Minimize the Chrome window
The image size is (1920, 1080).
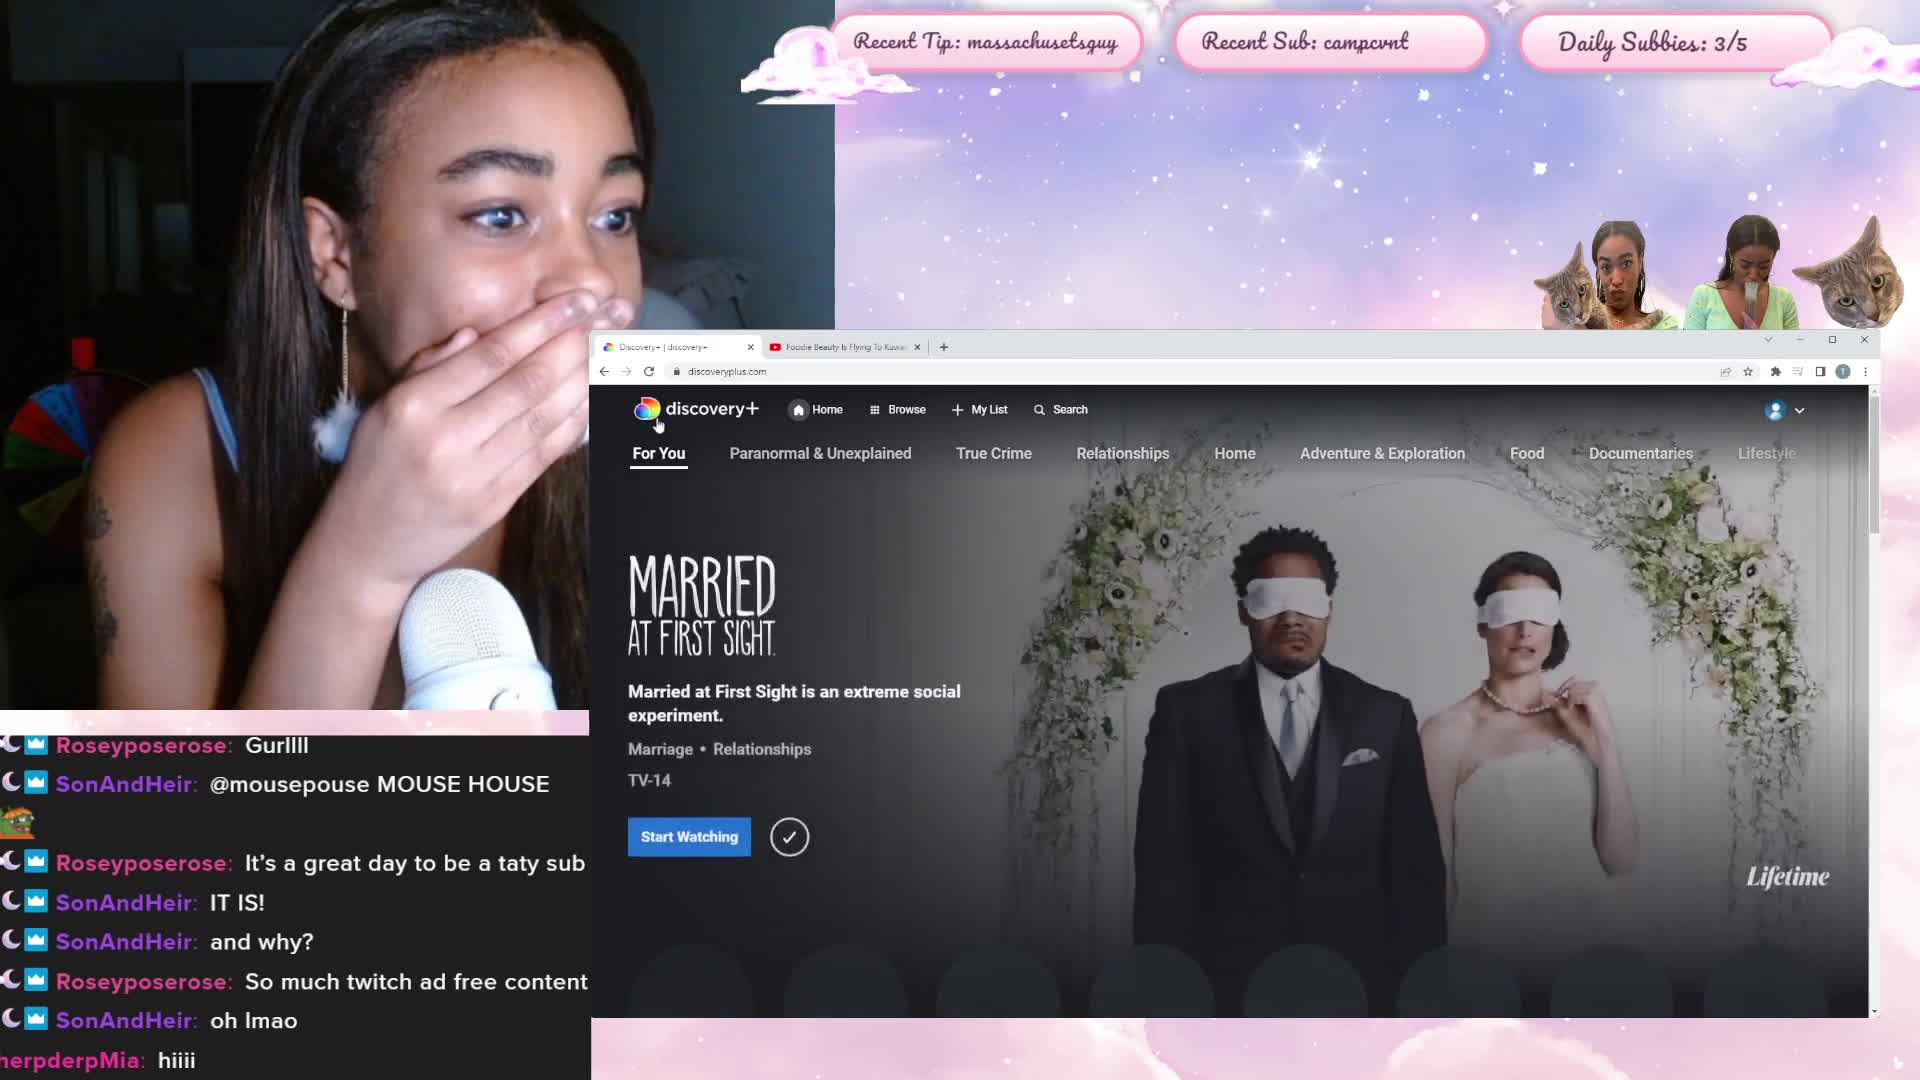1800,340
